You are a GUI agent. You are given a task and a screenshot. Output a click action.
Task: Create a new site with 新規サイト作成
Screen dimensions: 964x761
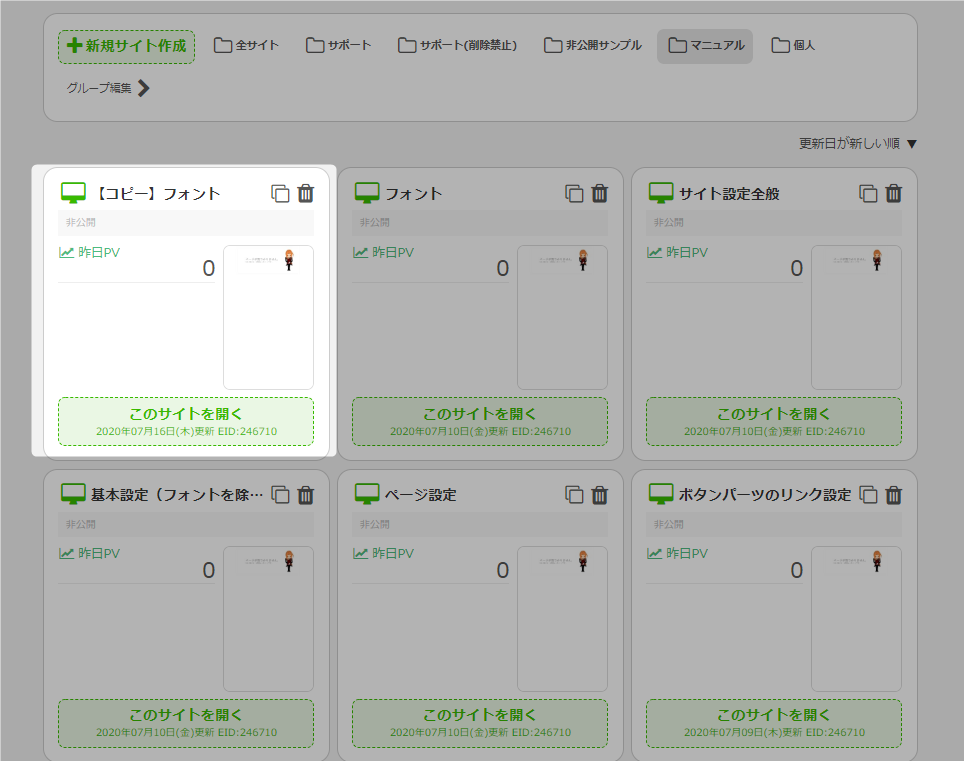[127, 47]
